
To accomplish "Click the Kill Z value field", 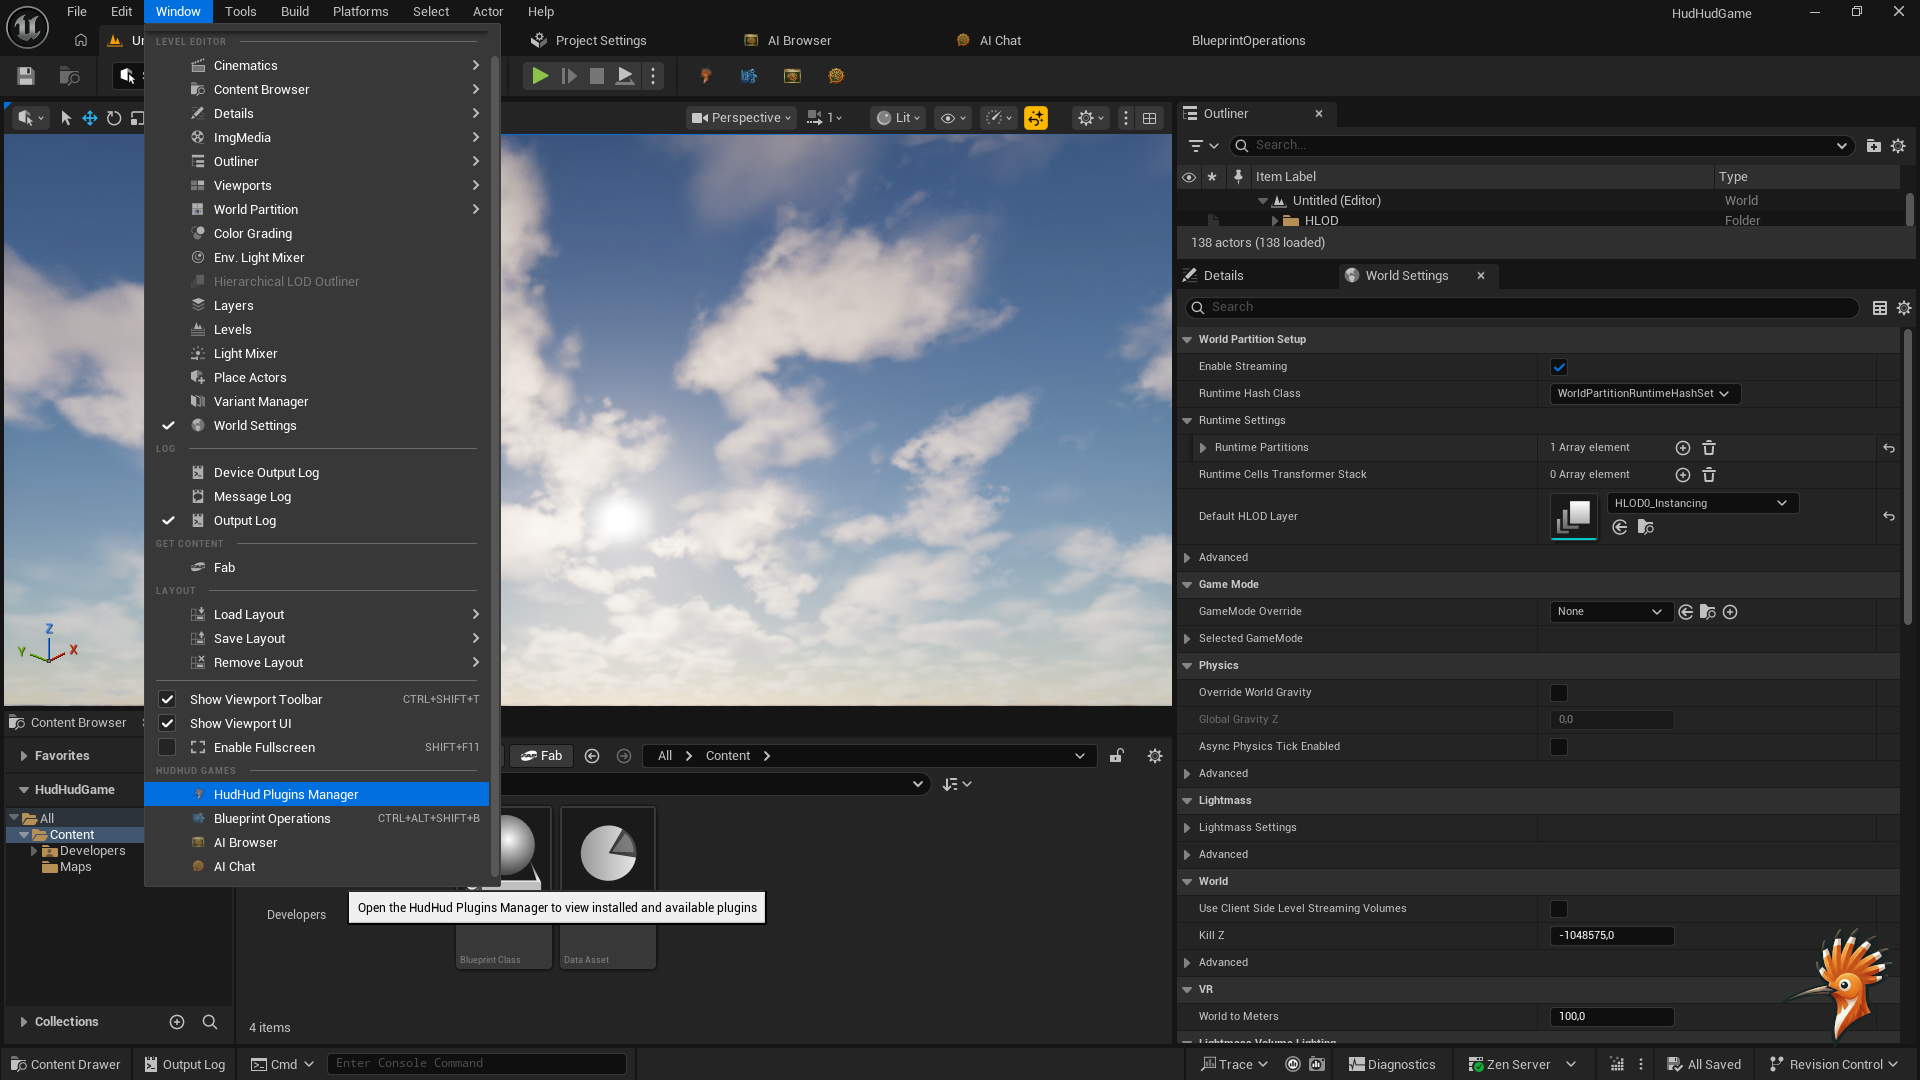I will 1611,936.
